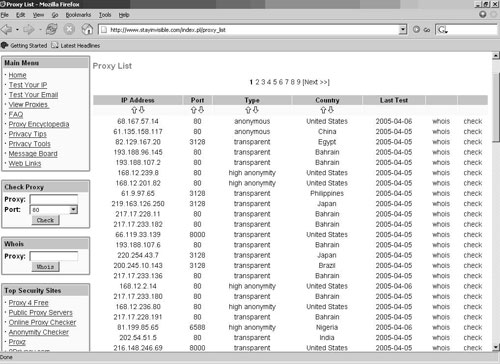The height and width of the screenshot is (364, 500).
Task: Open the Web Links link
Action: point(25,164)
